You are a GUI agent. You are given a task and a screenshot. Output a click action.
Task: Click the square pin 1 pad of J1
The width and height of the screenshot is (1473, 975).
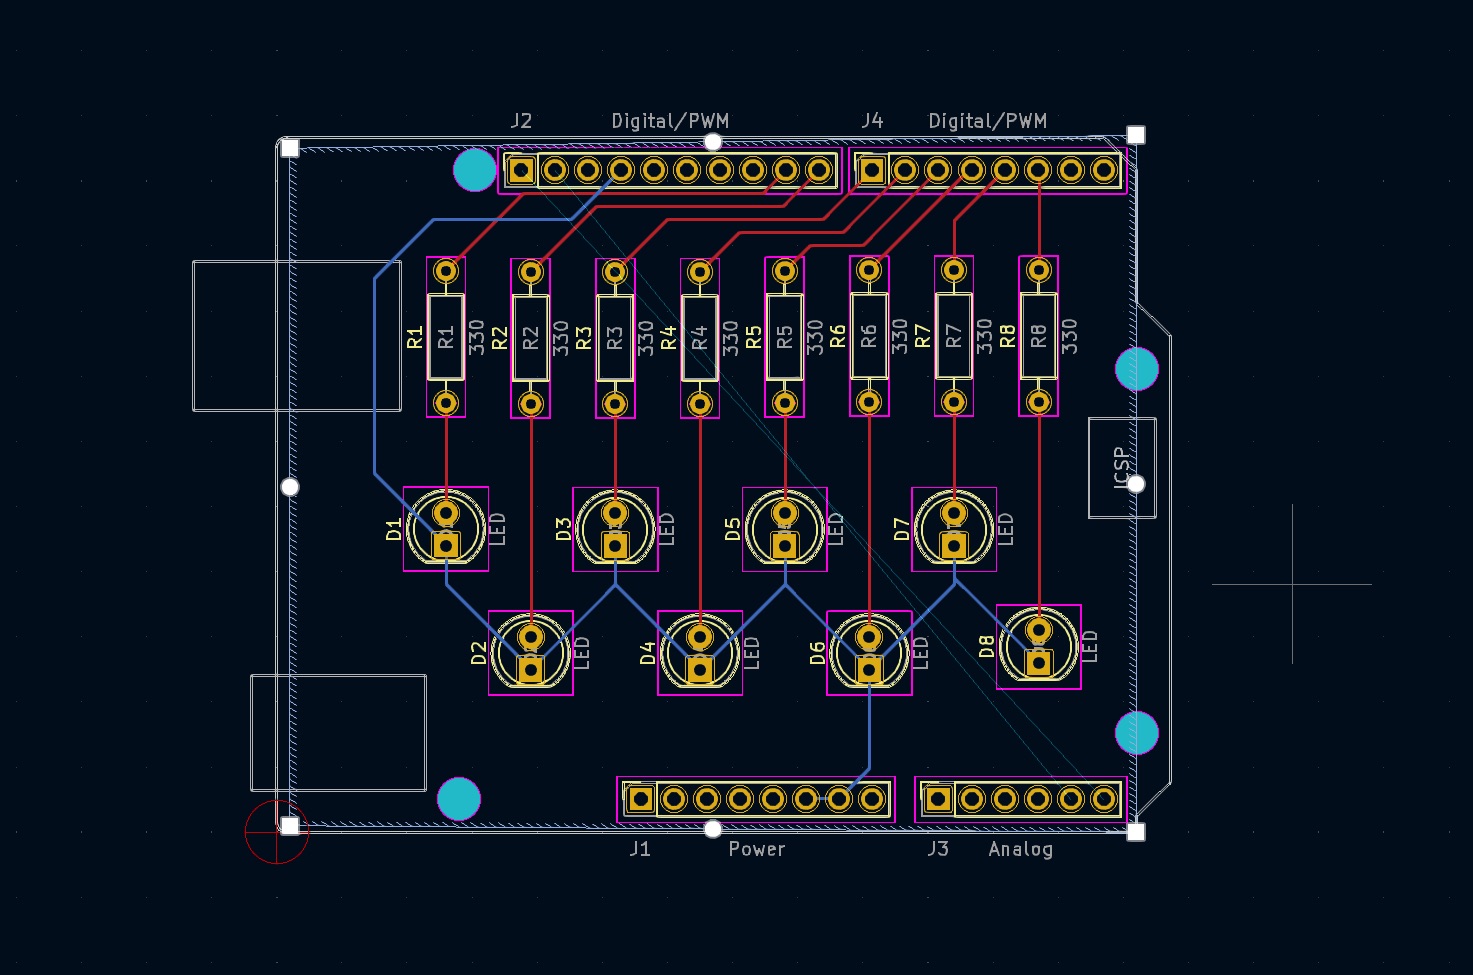tap(640, 799)
